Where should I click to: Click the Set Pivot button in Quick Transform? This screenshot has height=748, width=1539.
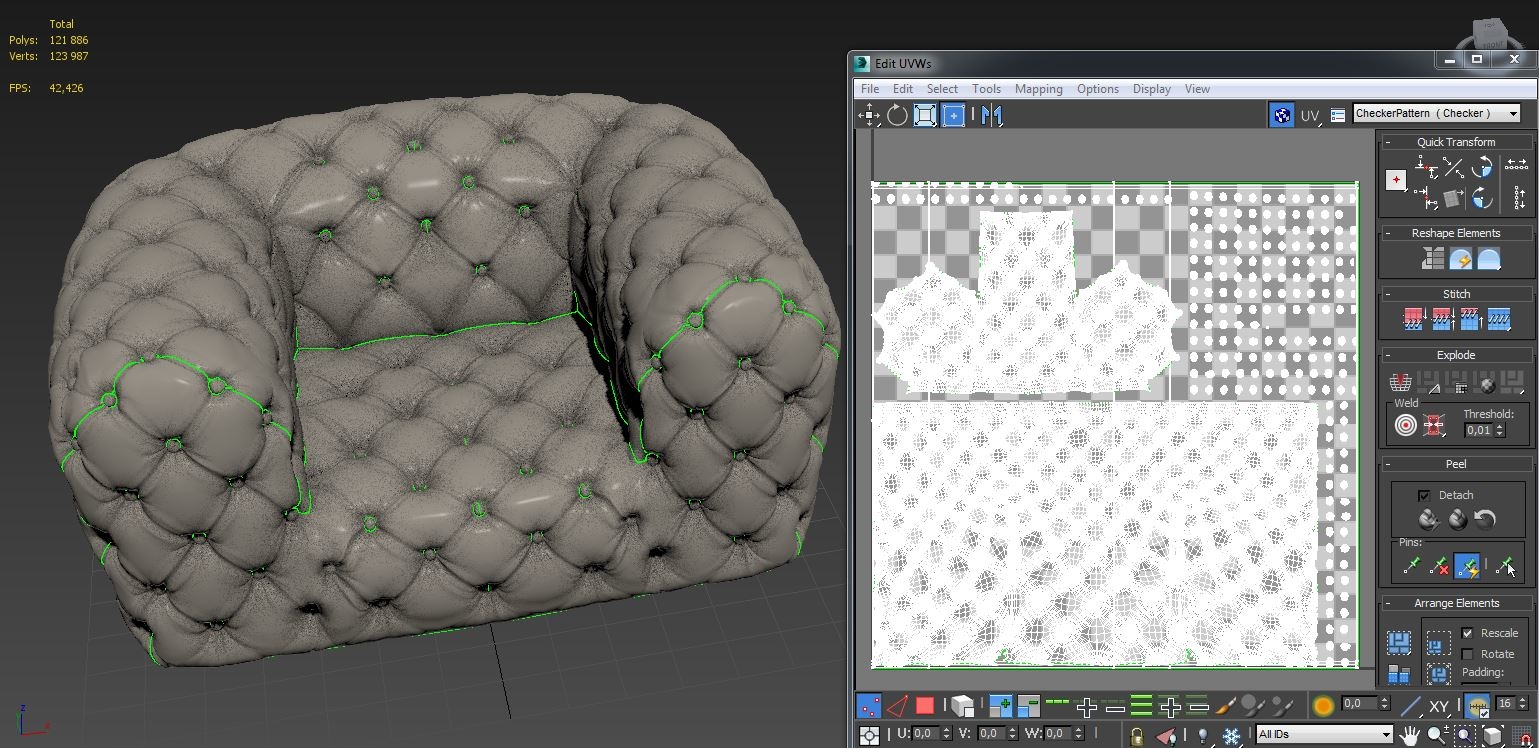[1396, 180]
